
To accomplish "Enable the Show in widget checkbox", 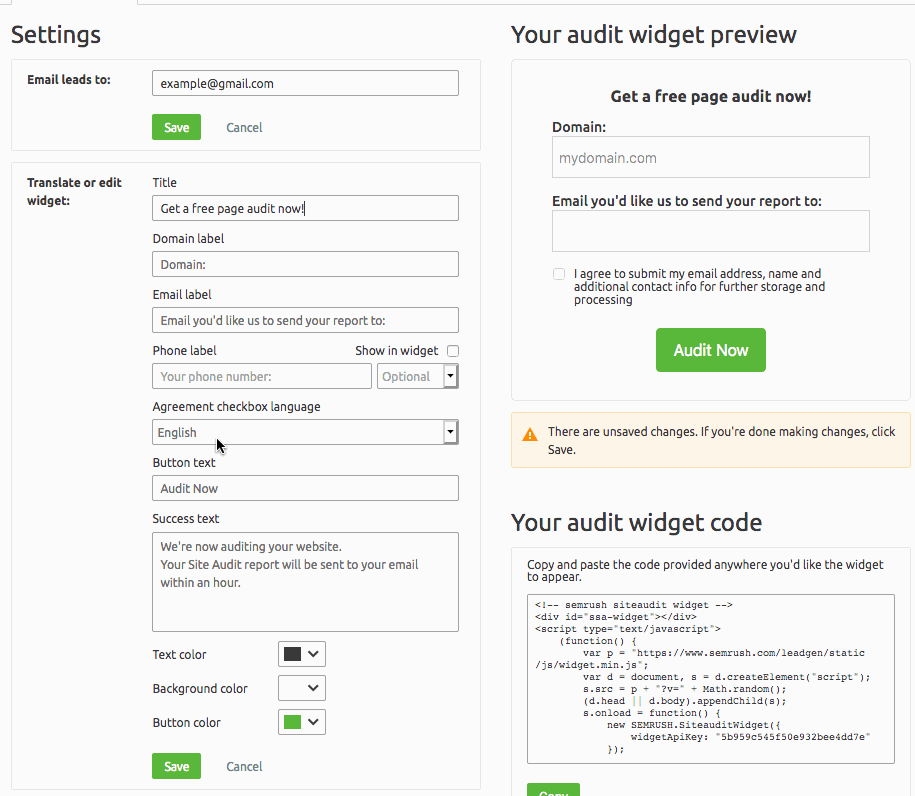I will coord(453,351).
